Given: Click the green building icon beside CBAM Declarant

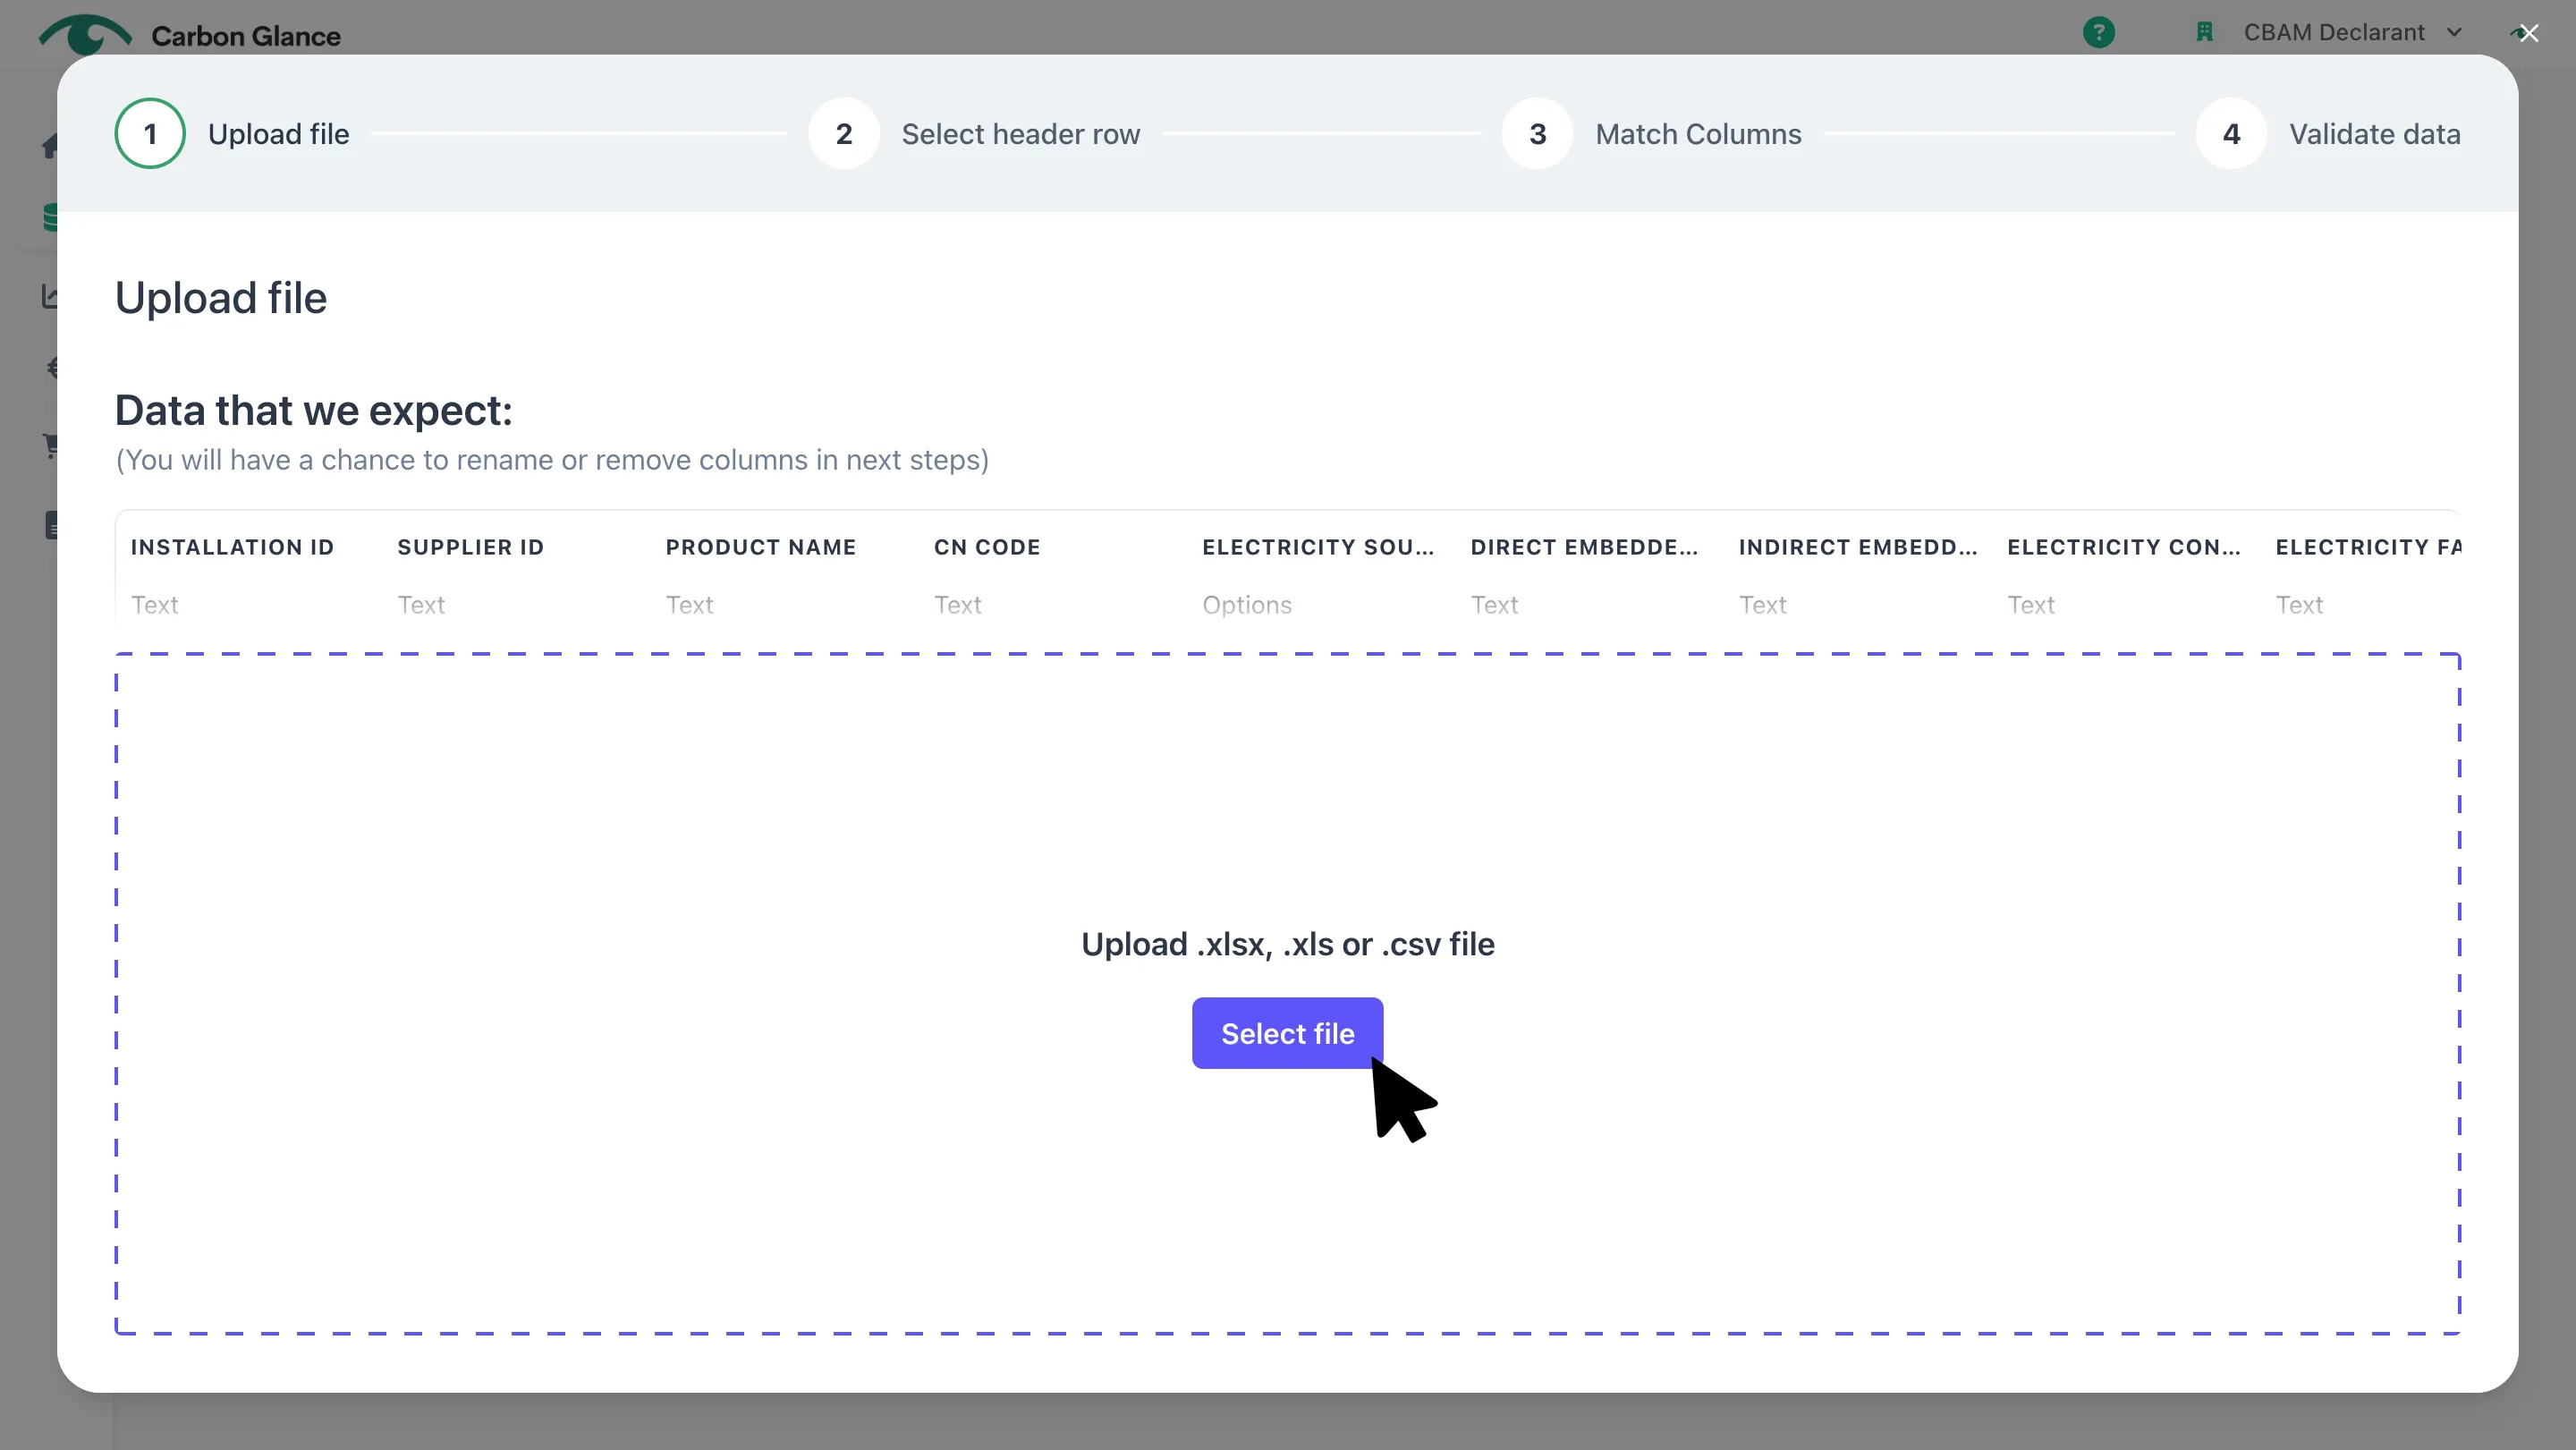Looking at the screenshot, I should point(2204,32).
